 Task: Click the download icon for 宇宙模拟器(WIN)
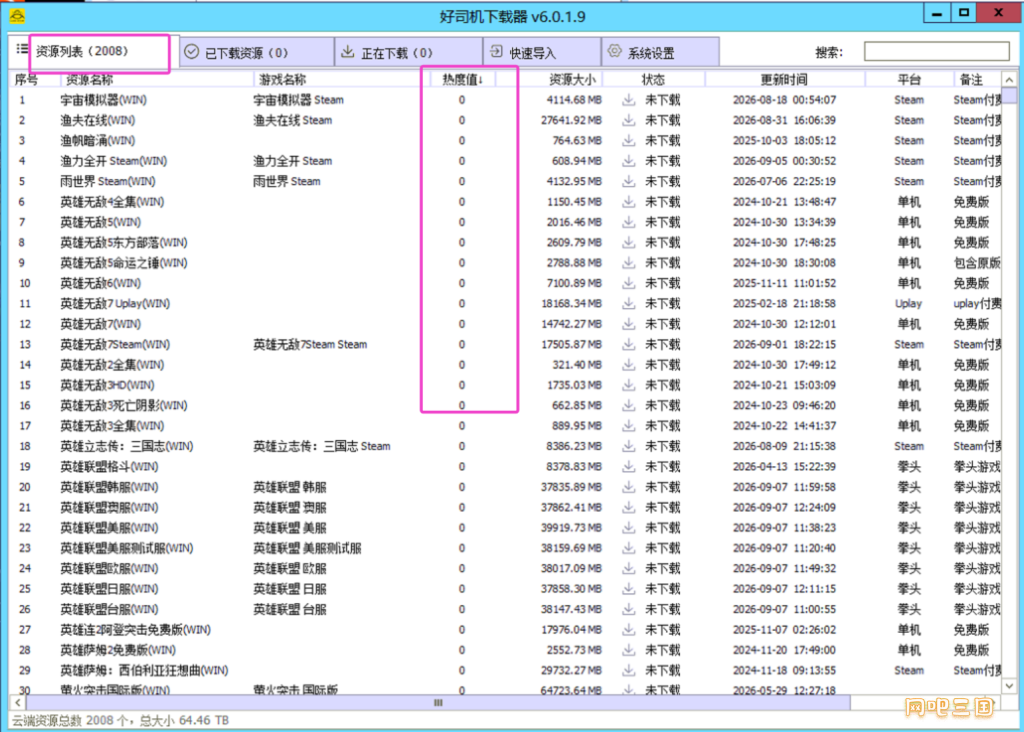(x=628, y=100)
